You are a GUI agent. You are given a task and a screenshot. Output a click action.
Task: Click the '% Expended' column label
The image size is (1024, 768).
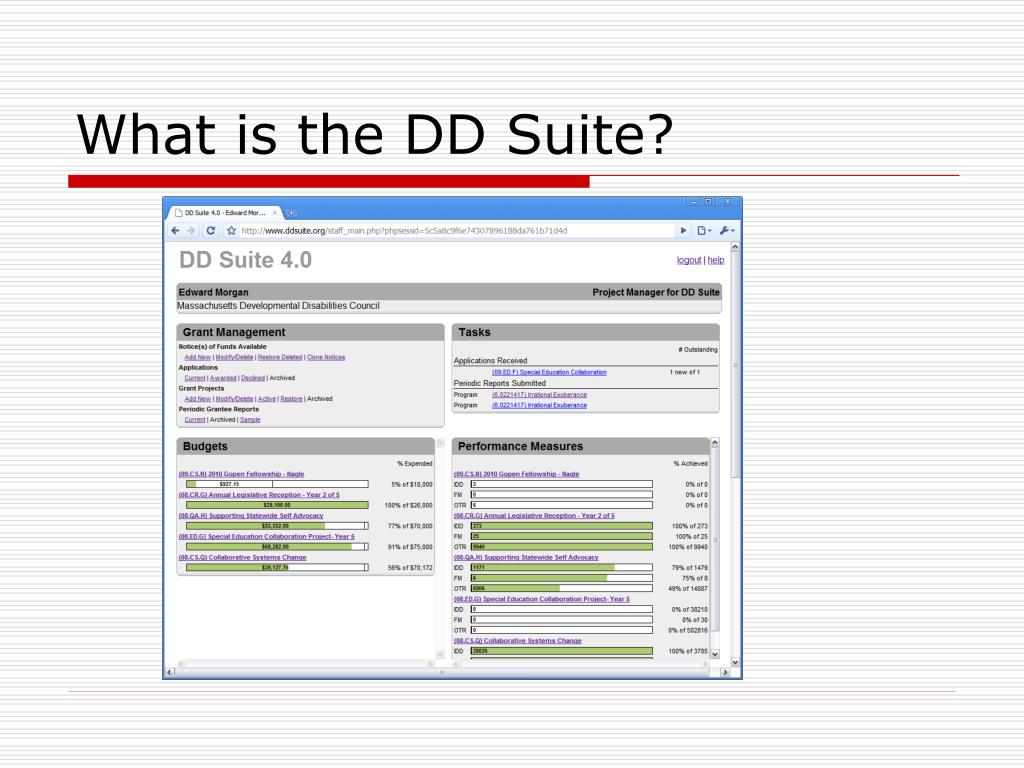(x=415, y=464)
